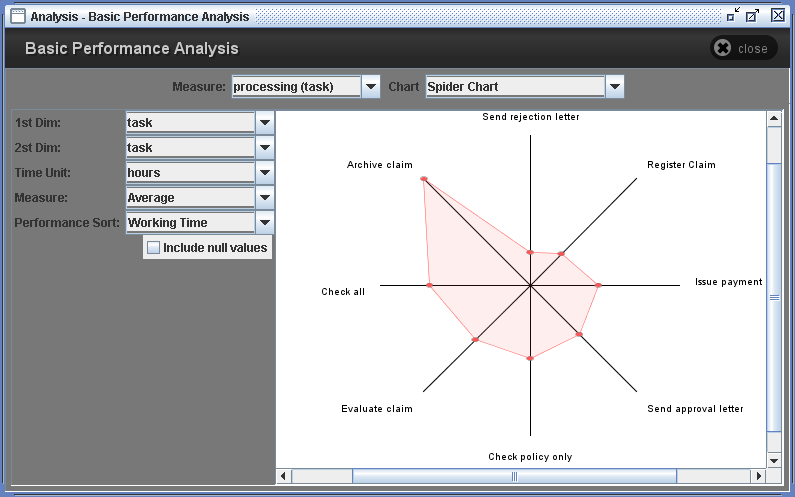Open the Chart type dropdown showing Spider Chart

614,87
